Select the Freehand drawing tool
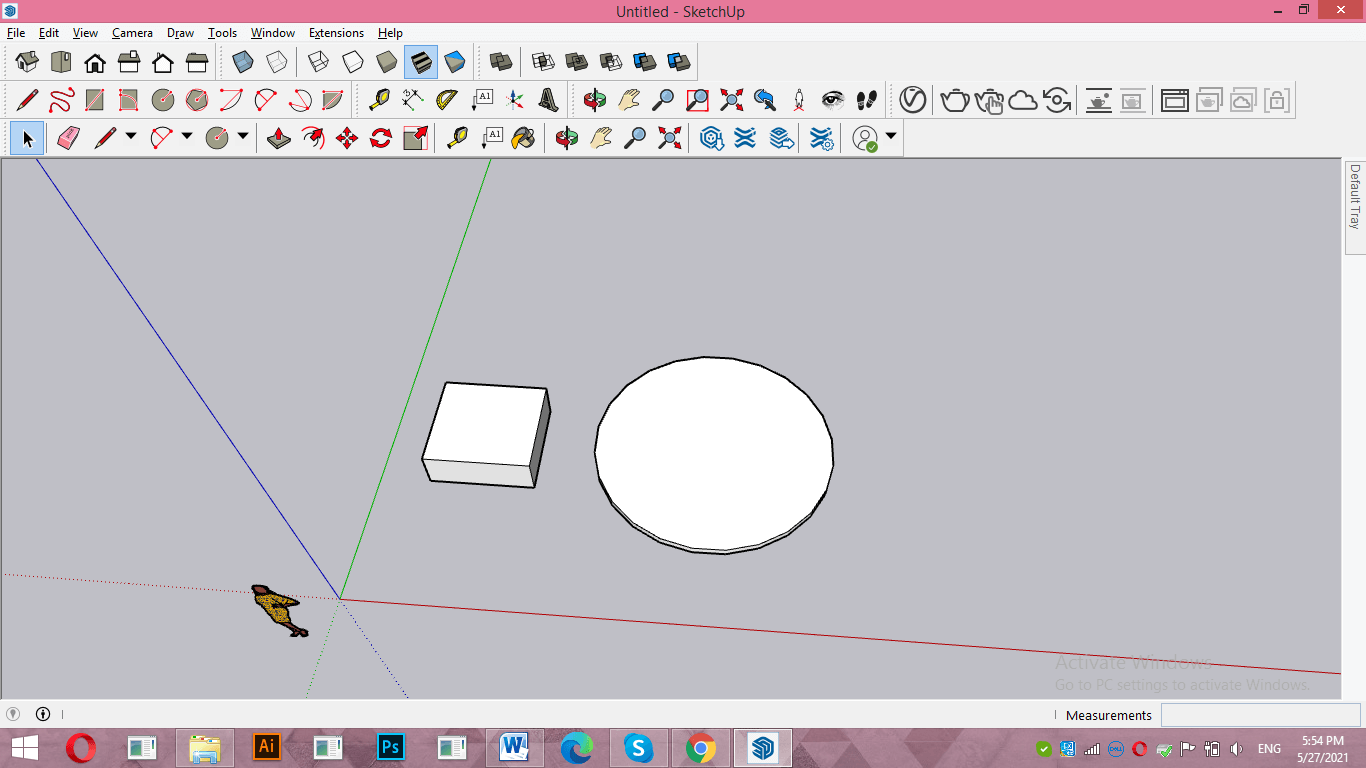The height and width of the screenshot is (768, 1366). (x=61, y=100)
